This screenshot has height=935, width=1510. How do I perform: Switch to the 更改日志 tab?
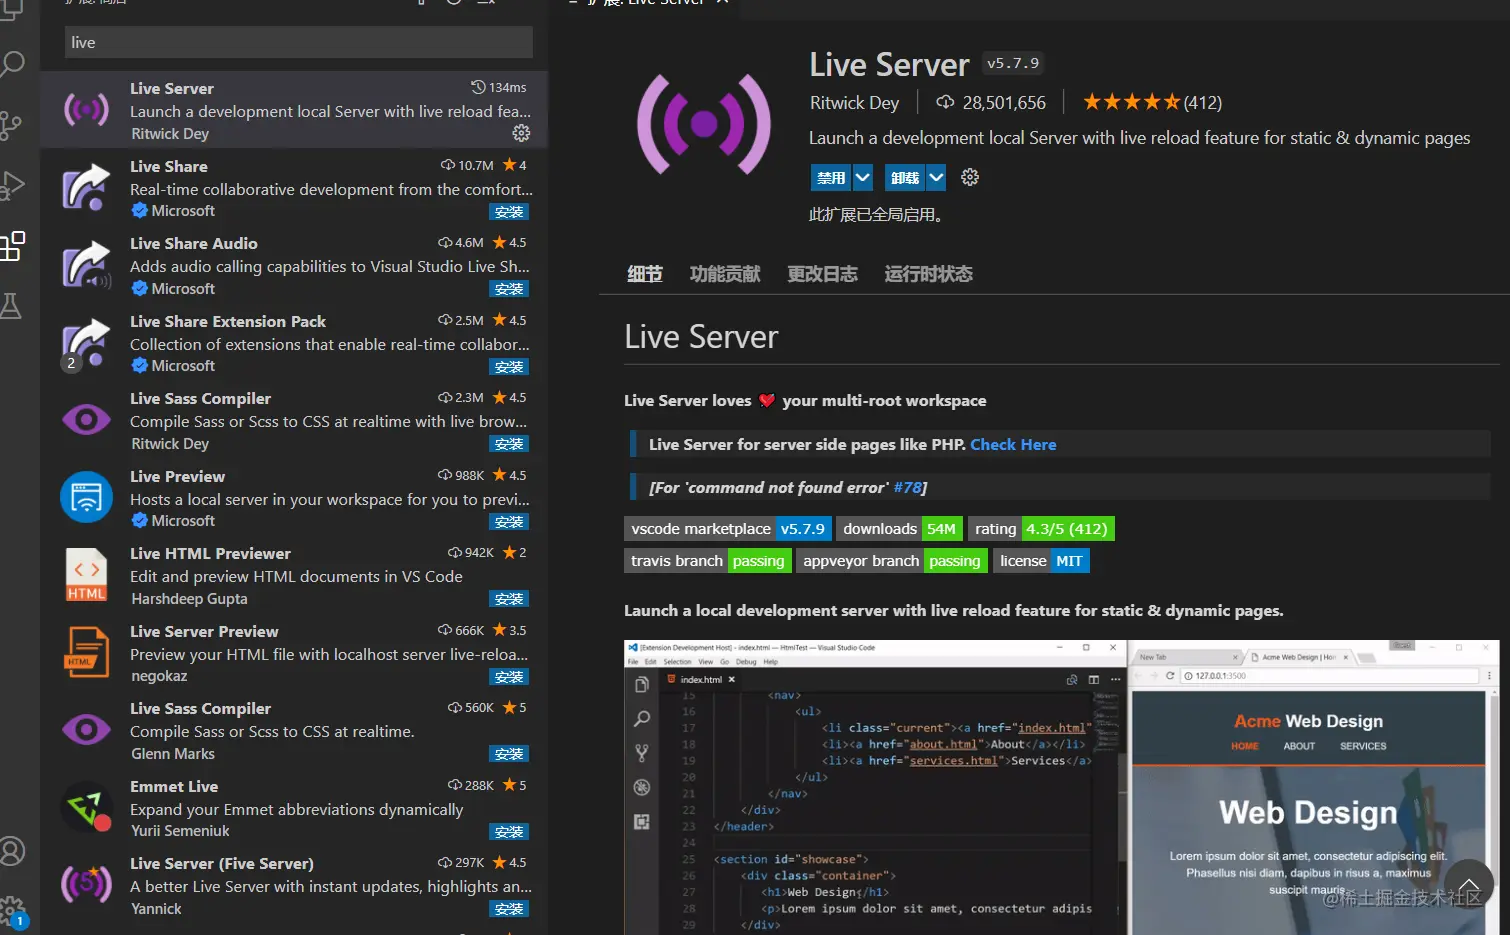pos(822,274)
